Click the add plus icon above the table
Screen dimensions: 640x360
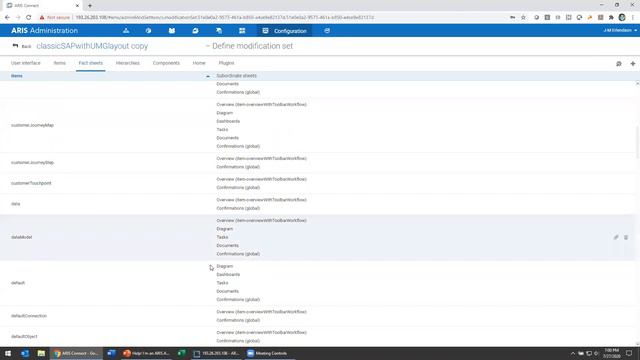pyautogui.click(x=633, y=64)
